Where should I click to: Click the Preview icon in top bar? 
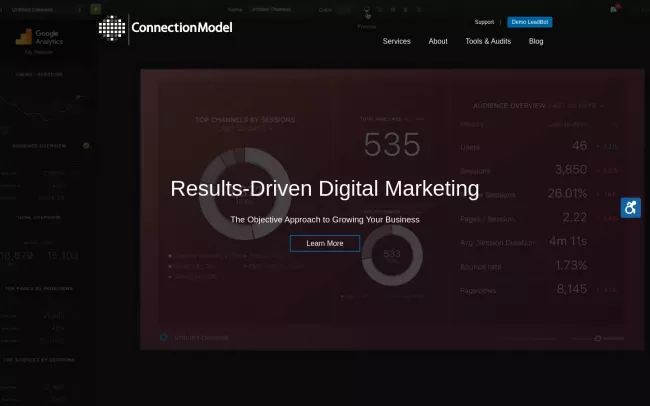(367, 13)
